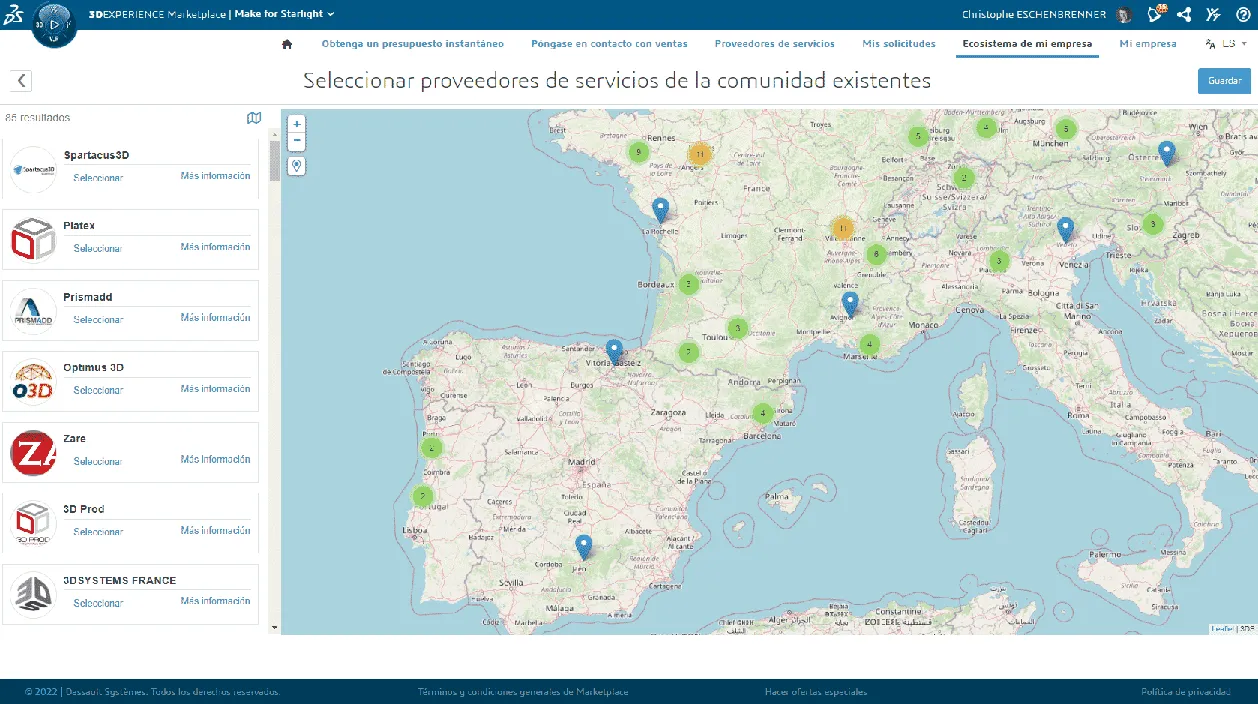Screen dimensions: 1258x704
Task: Click the 3DEXPERIENCE compass logo
Action: pyautogui.click(x=54, y=22)
